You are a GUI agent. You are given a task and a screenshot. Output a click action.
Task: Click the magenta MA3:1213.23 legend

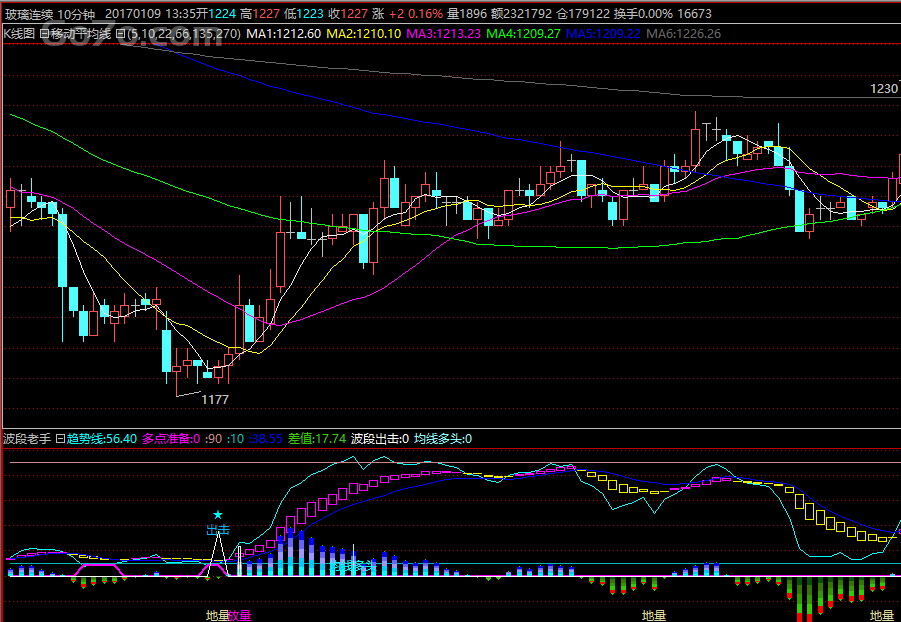tap(444, 34)
